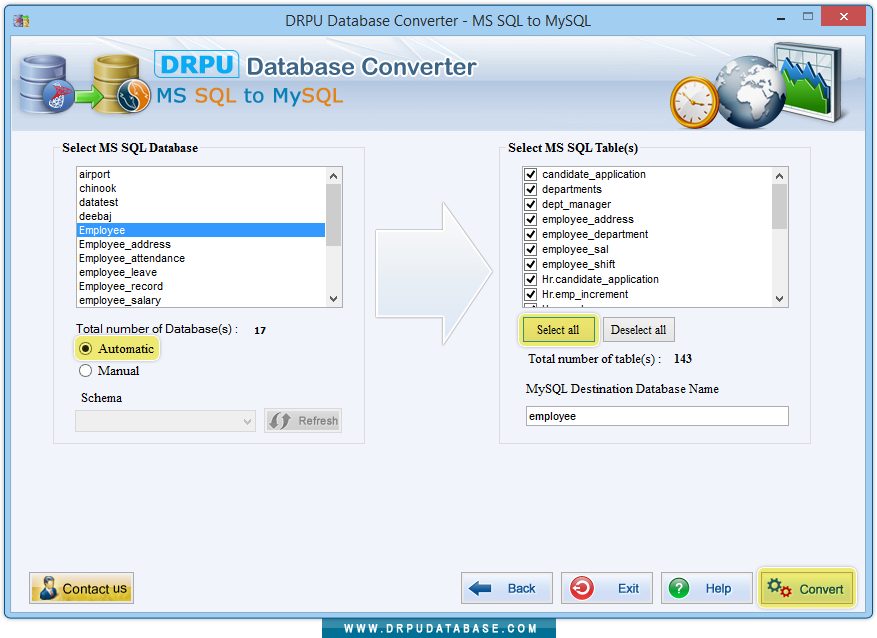Select the Employee_attendance database
877x638 pixels.
pos(201,258)
